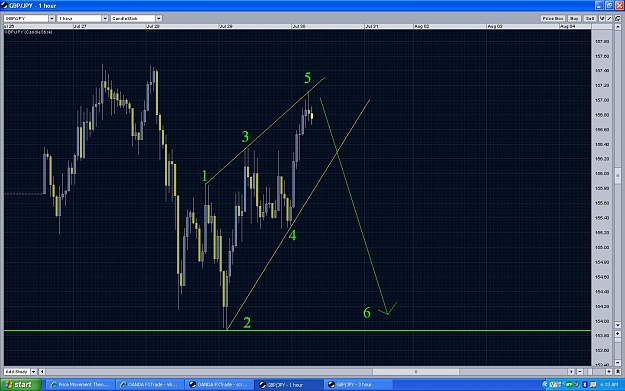Switch to OANDA FXTrade - scr... taskbar window
The width and height of the screenshot is (625, 391).
tap(219, 385)
